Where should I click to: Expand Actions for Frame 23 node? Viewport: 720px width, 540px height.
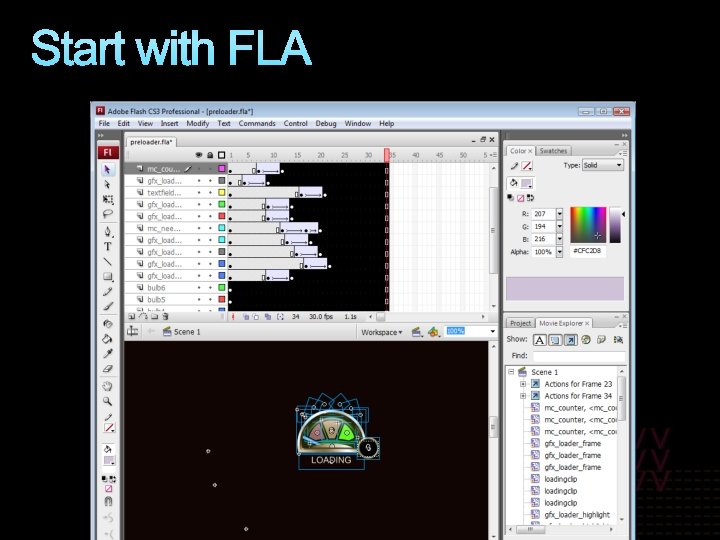(x=523, y=384)
